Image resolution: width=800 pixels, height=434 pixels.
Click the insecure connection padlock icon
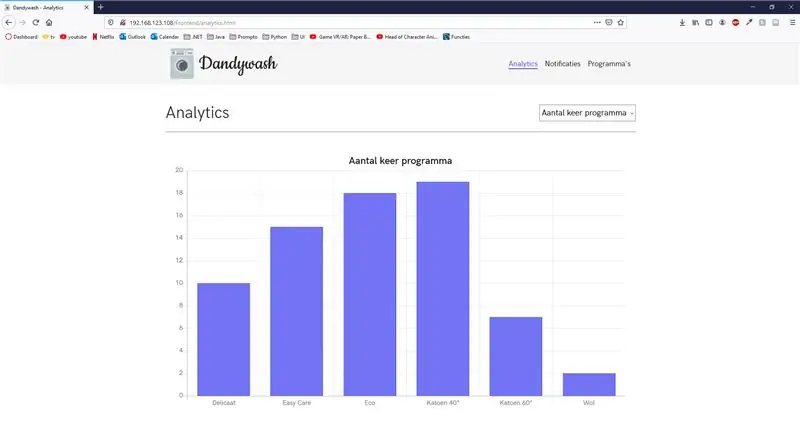[122, 22]
